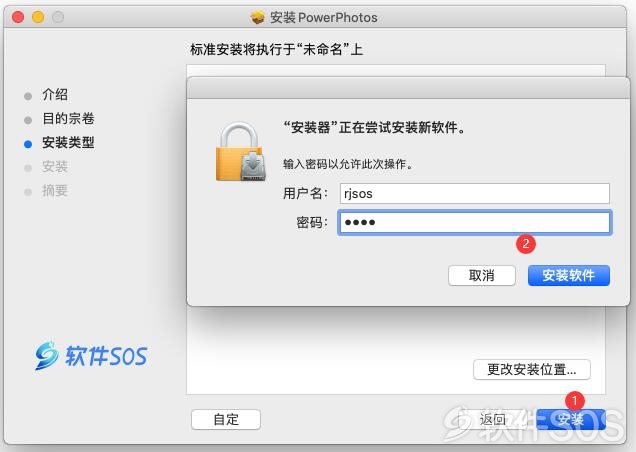
Task: Click the red number 2 badge
Action: coord(526,244)
